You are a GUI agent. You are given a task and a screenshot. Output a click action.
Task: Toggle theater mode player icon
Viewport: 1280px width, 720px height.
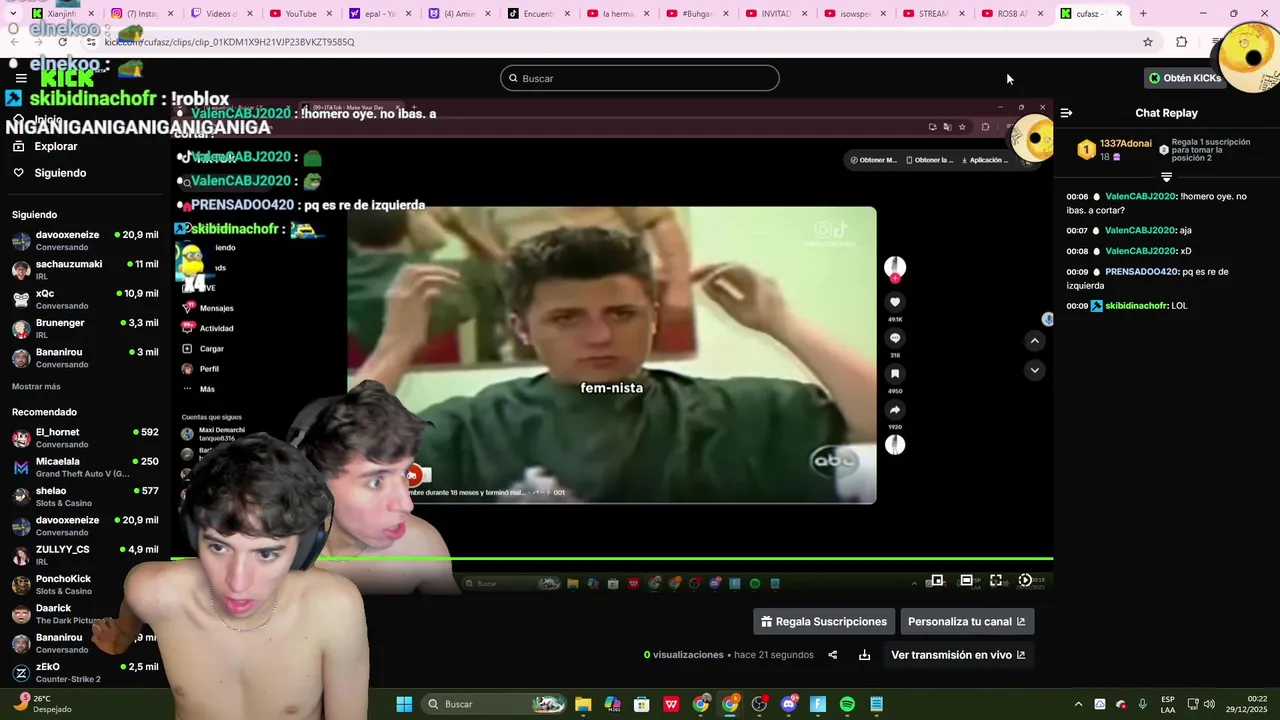(966, 580)
